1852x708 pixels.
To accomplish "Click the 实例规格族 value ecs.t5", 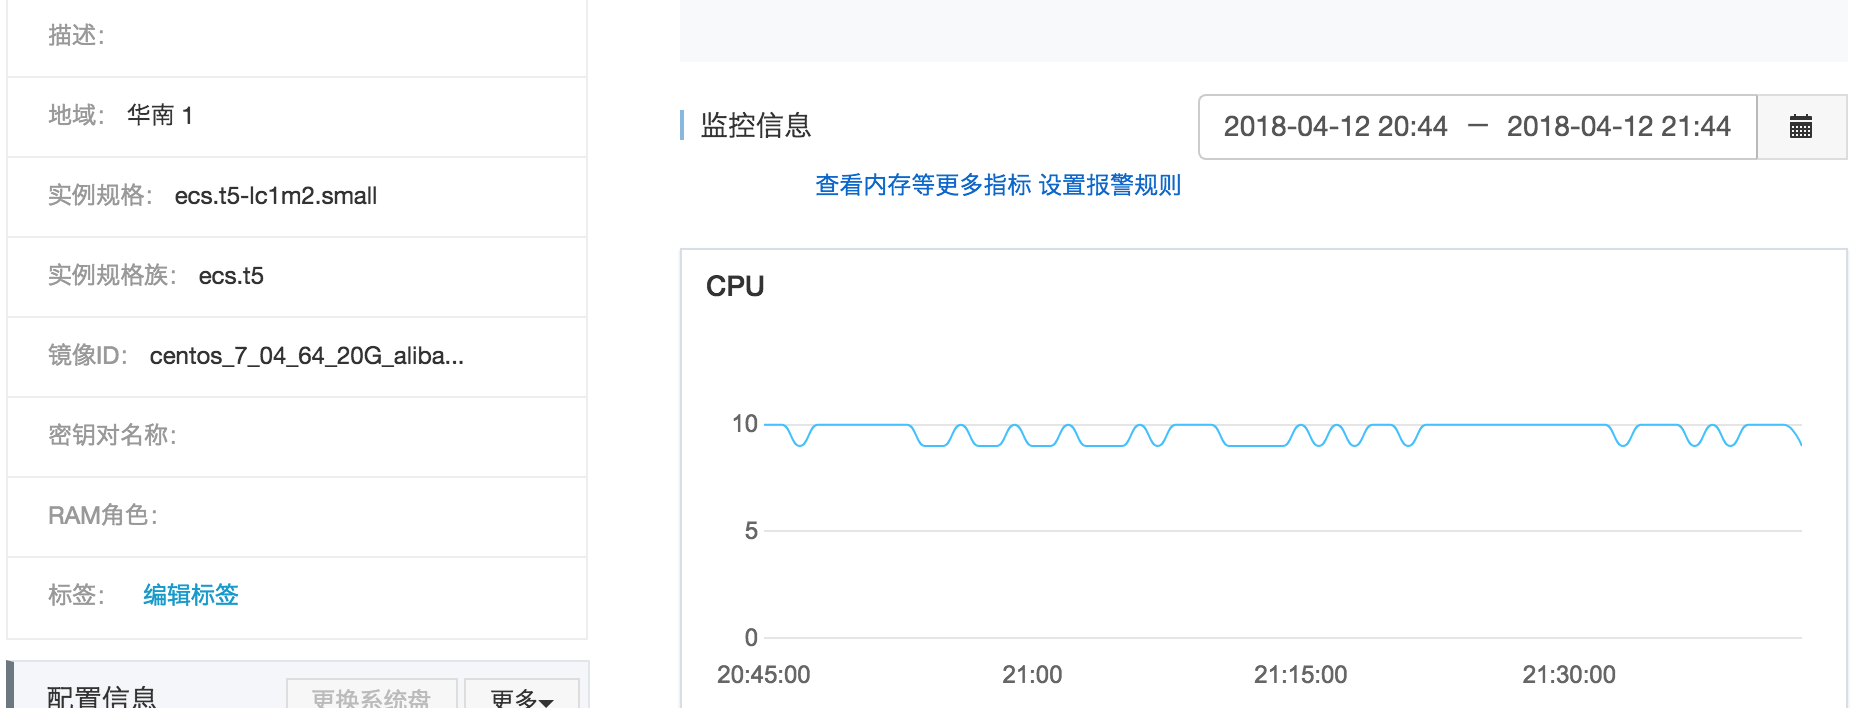I will (231, 276).
